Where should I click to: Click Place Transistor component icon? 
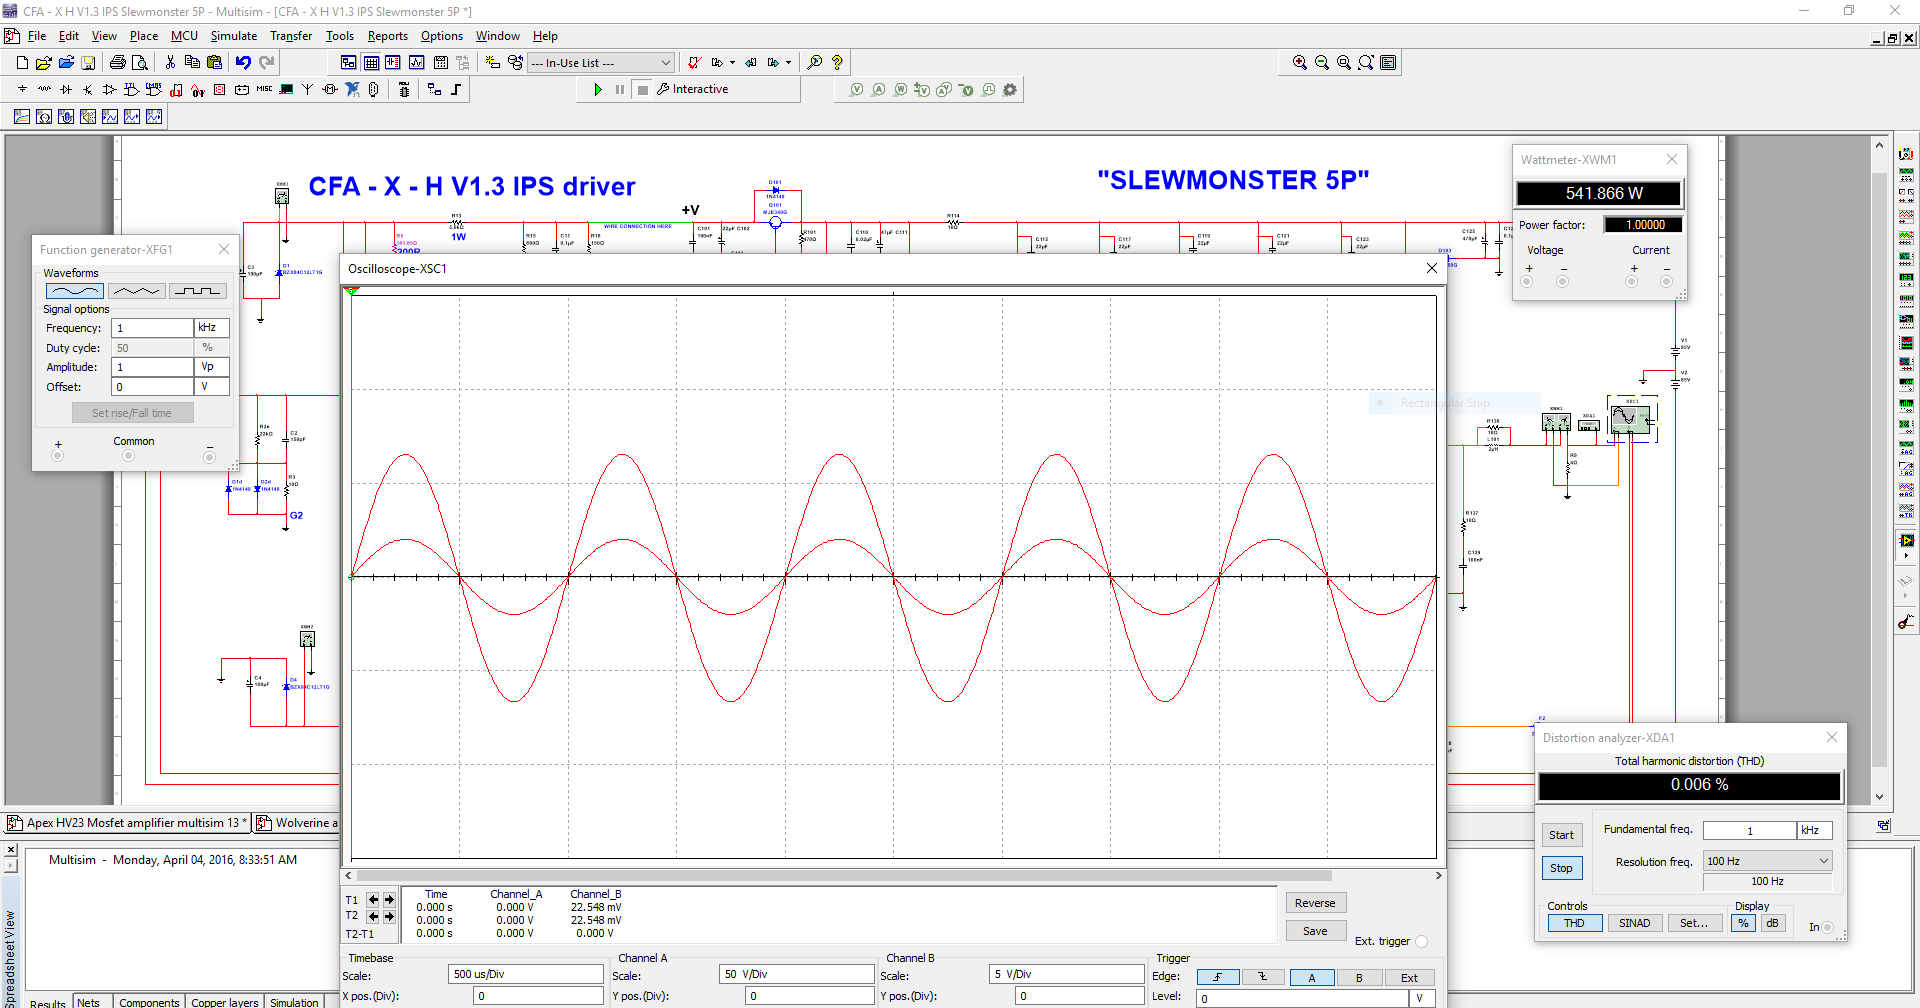click(88, 89)
